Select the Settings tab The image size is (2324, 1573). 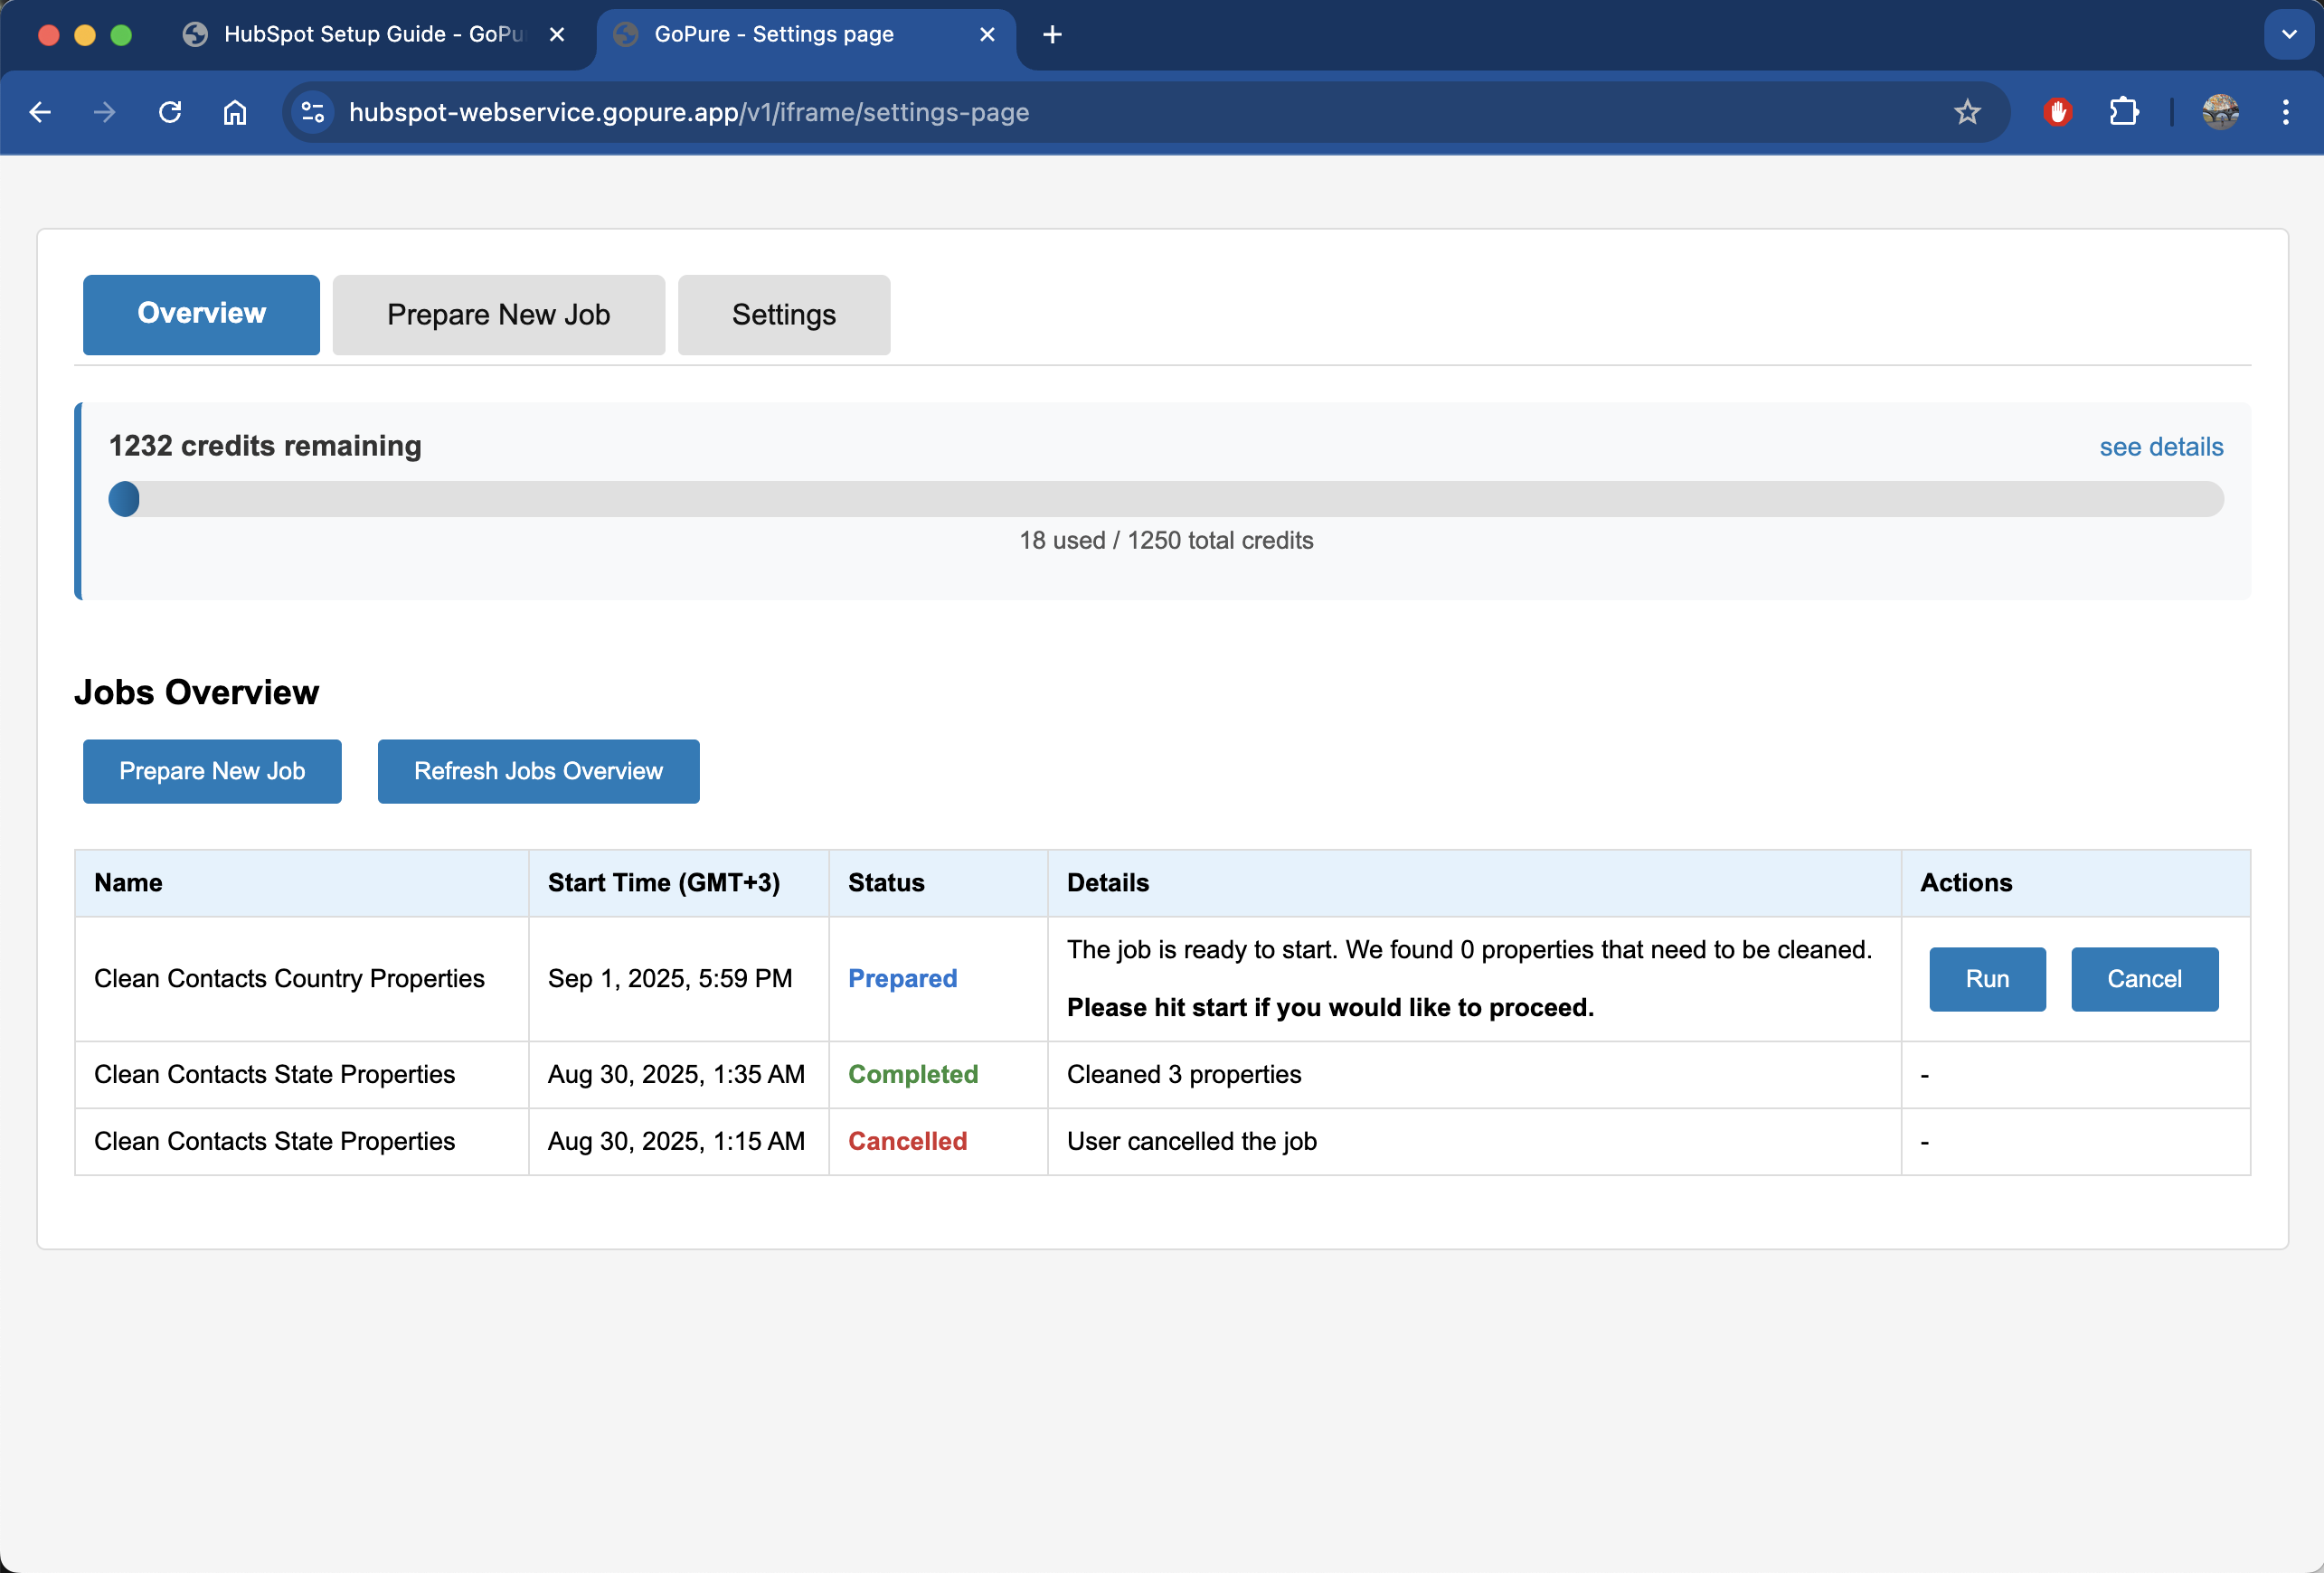[783, 315]
